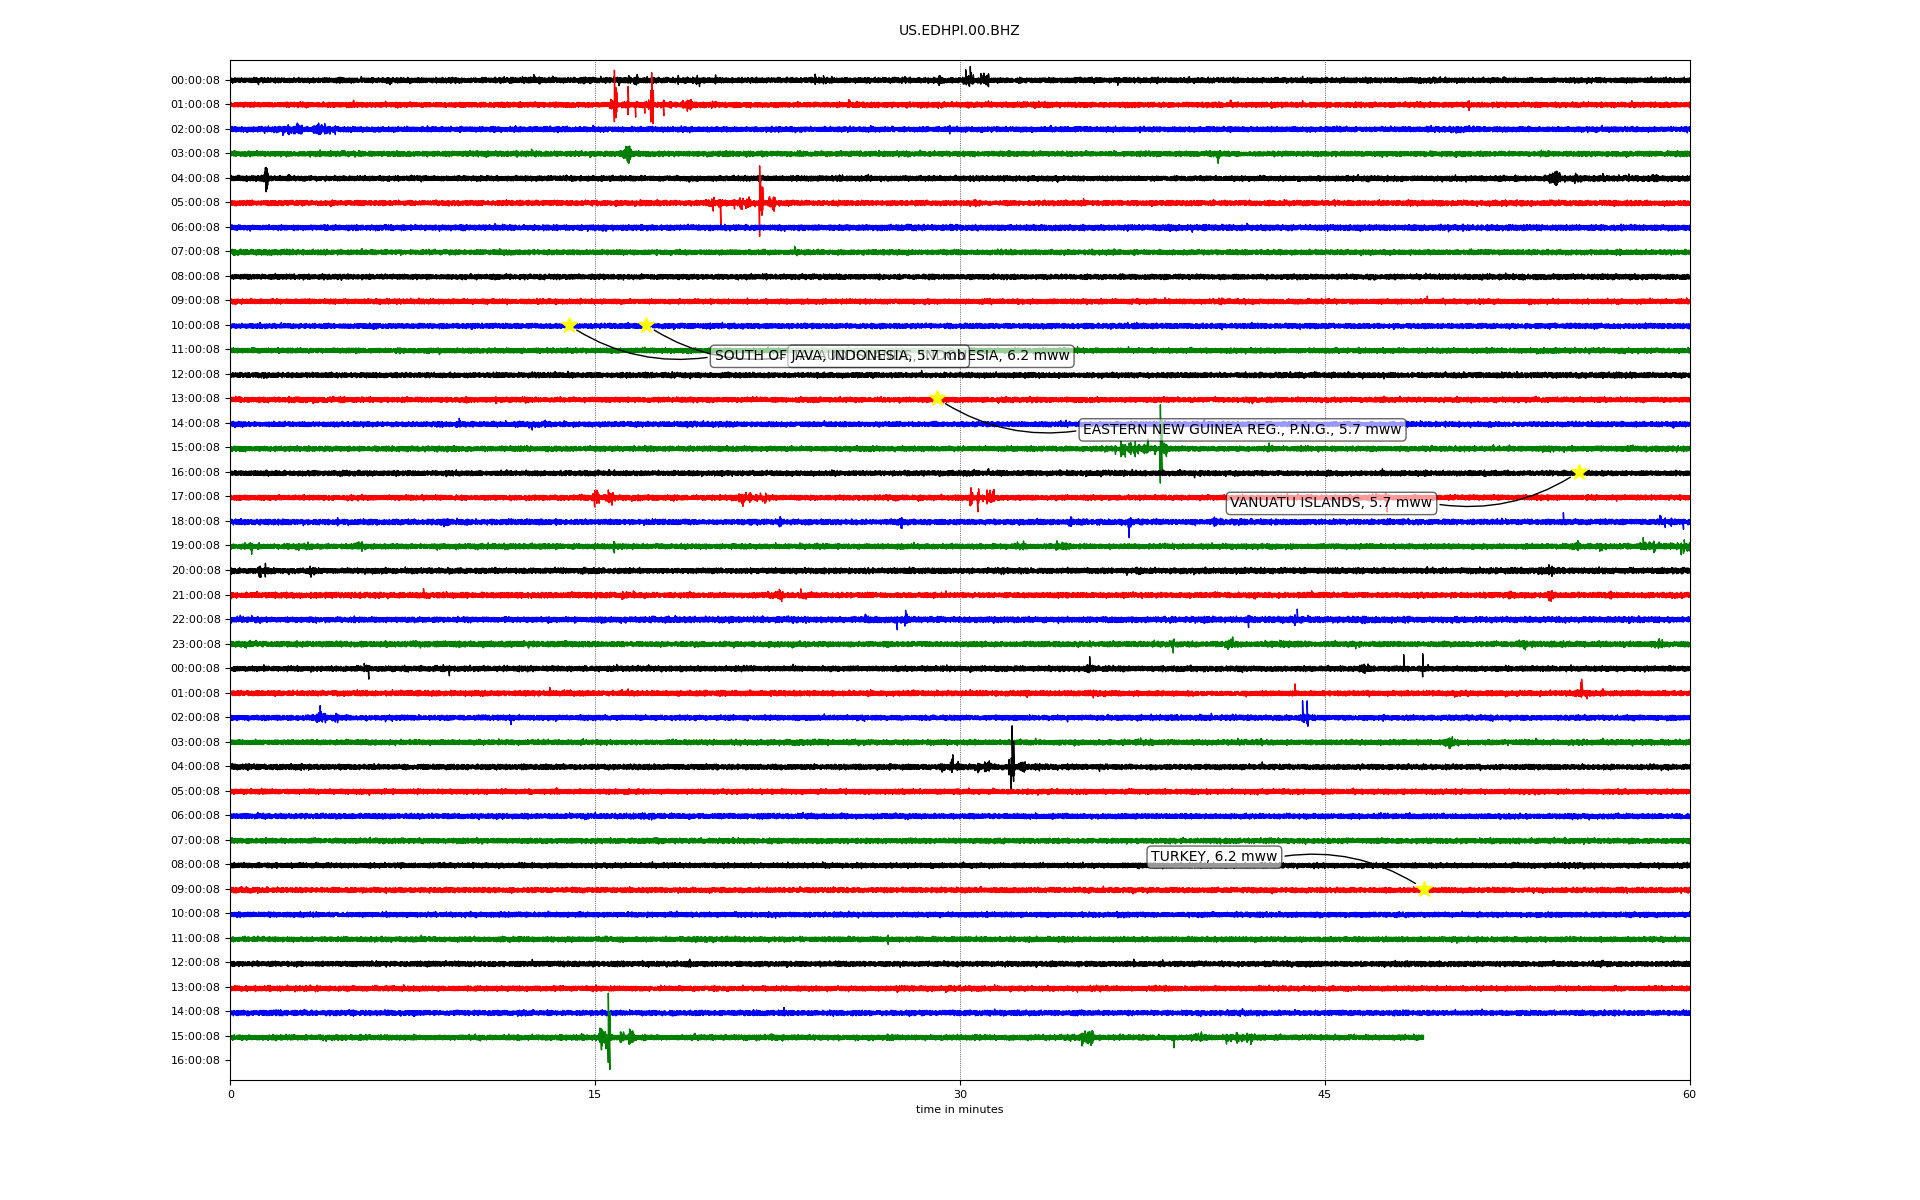Click the plot title US.EDHPI.00.BHZ

(959, 31)
